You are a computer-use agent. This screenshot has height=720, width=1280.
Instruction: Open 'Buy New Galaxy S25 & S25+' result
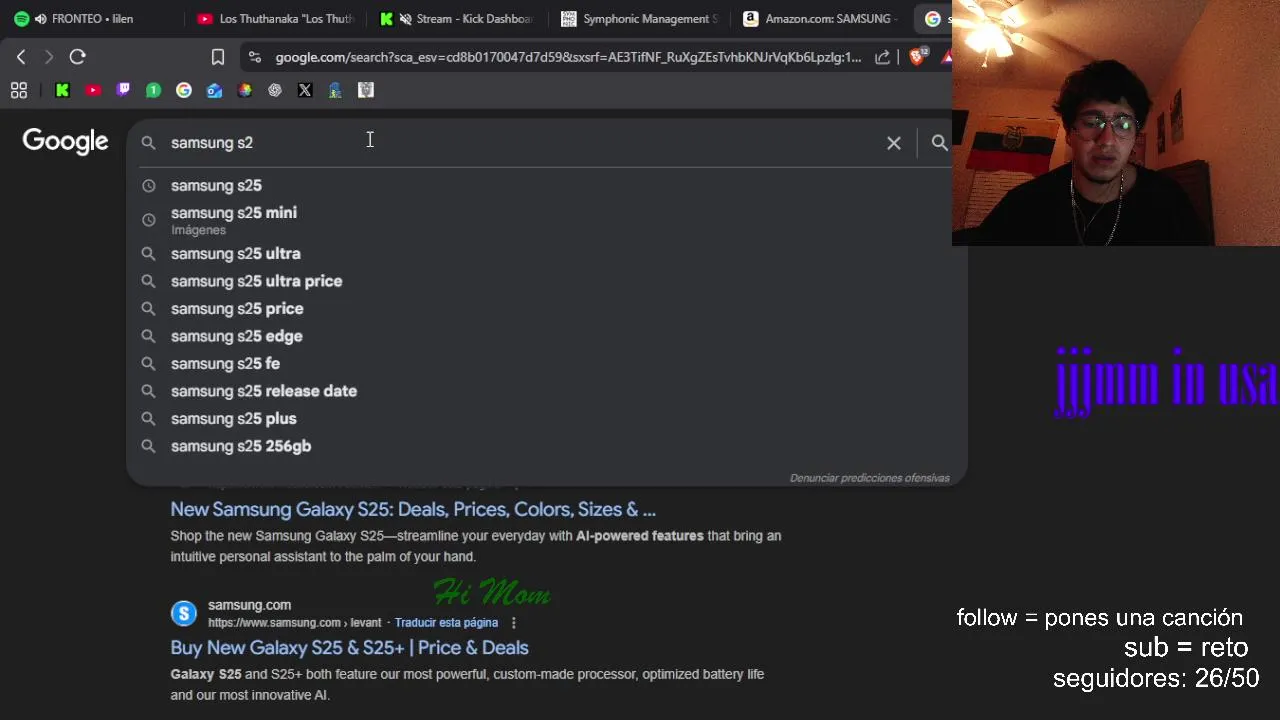click(x=349, y=647)
